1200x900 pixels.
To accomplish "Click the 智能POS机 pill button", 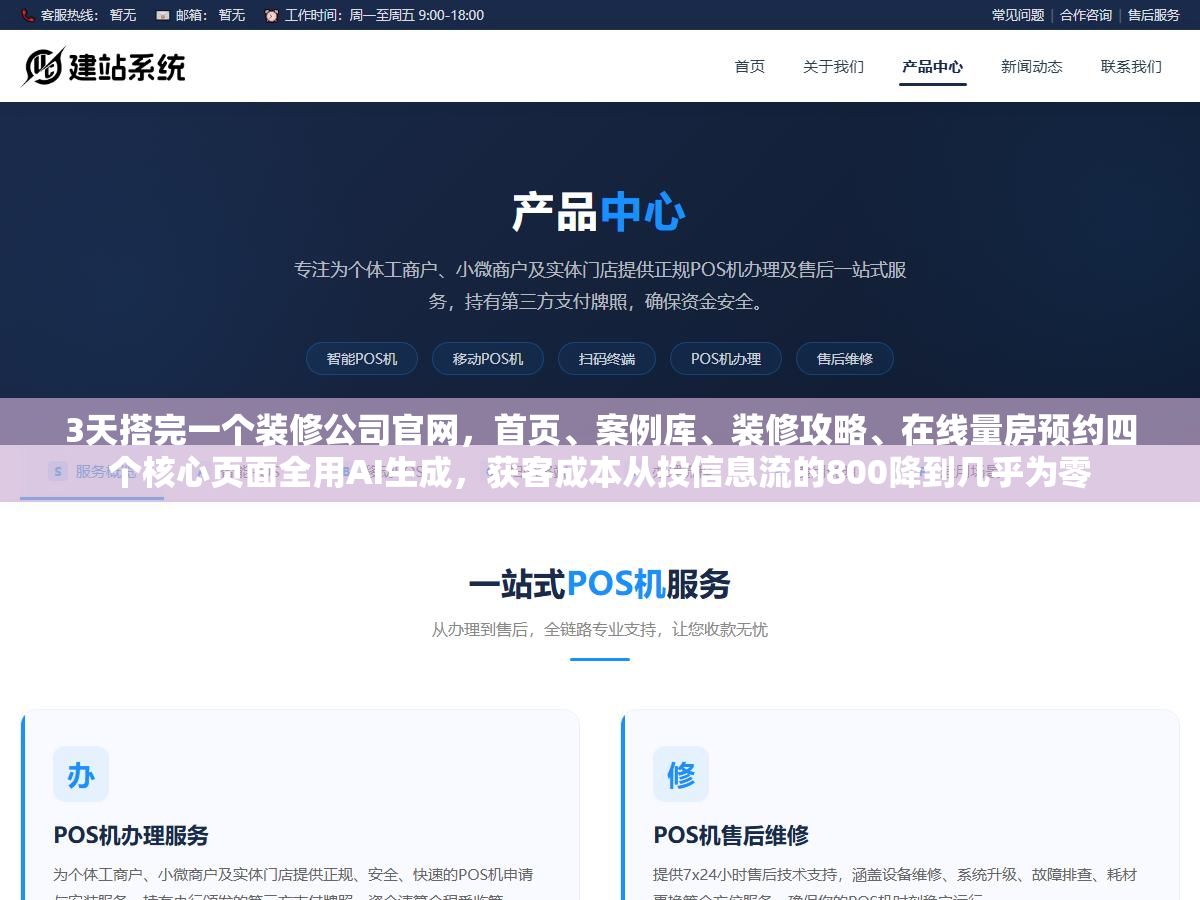I will (x=362, y=358).
